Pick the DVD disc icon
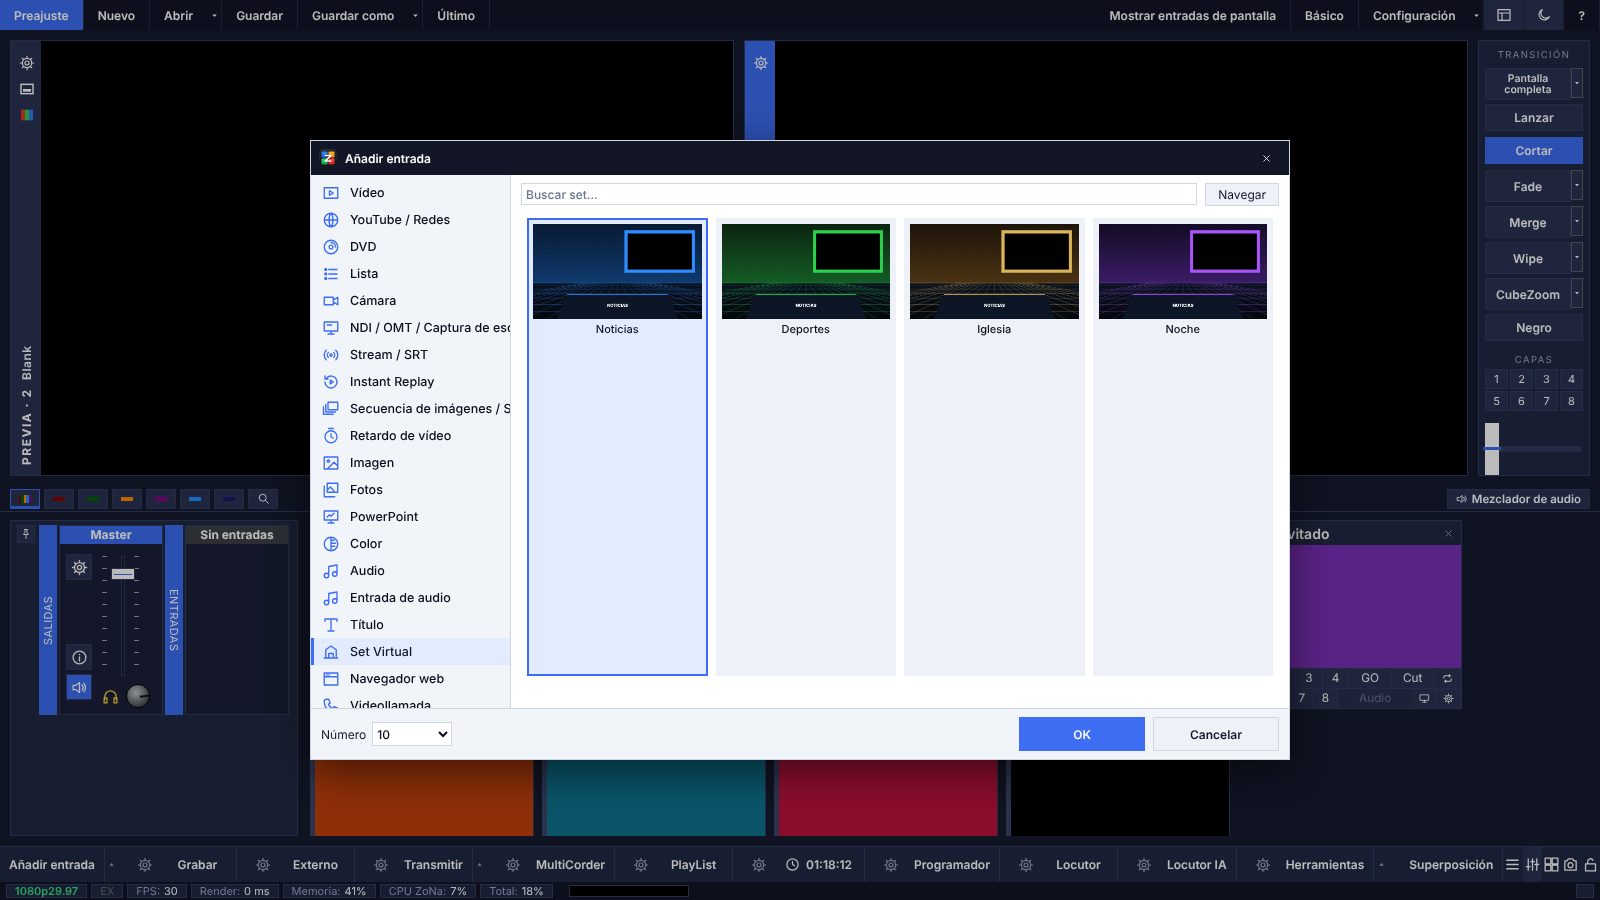The width and height of the screenshot is (1600, 900). [331, 247]
